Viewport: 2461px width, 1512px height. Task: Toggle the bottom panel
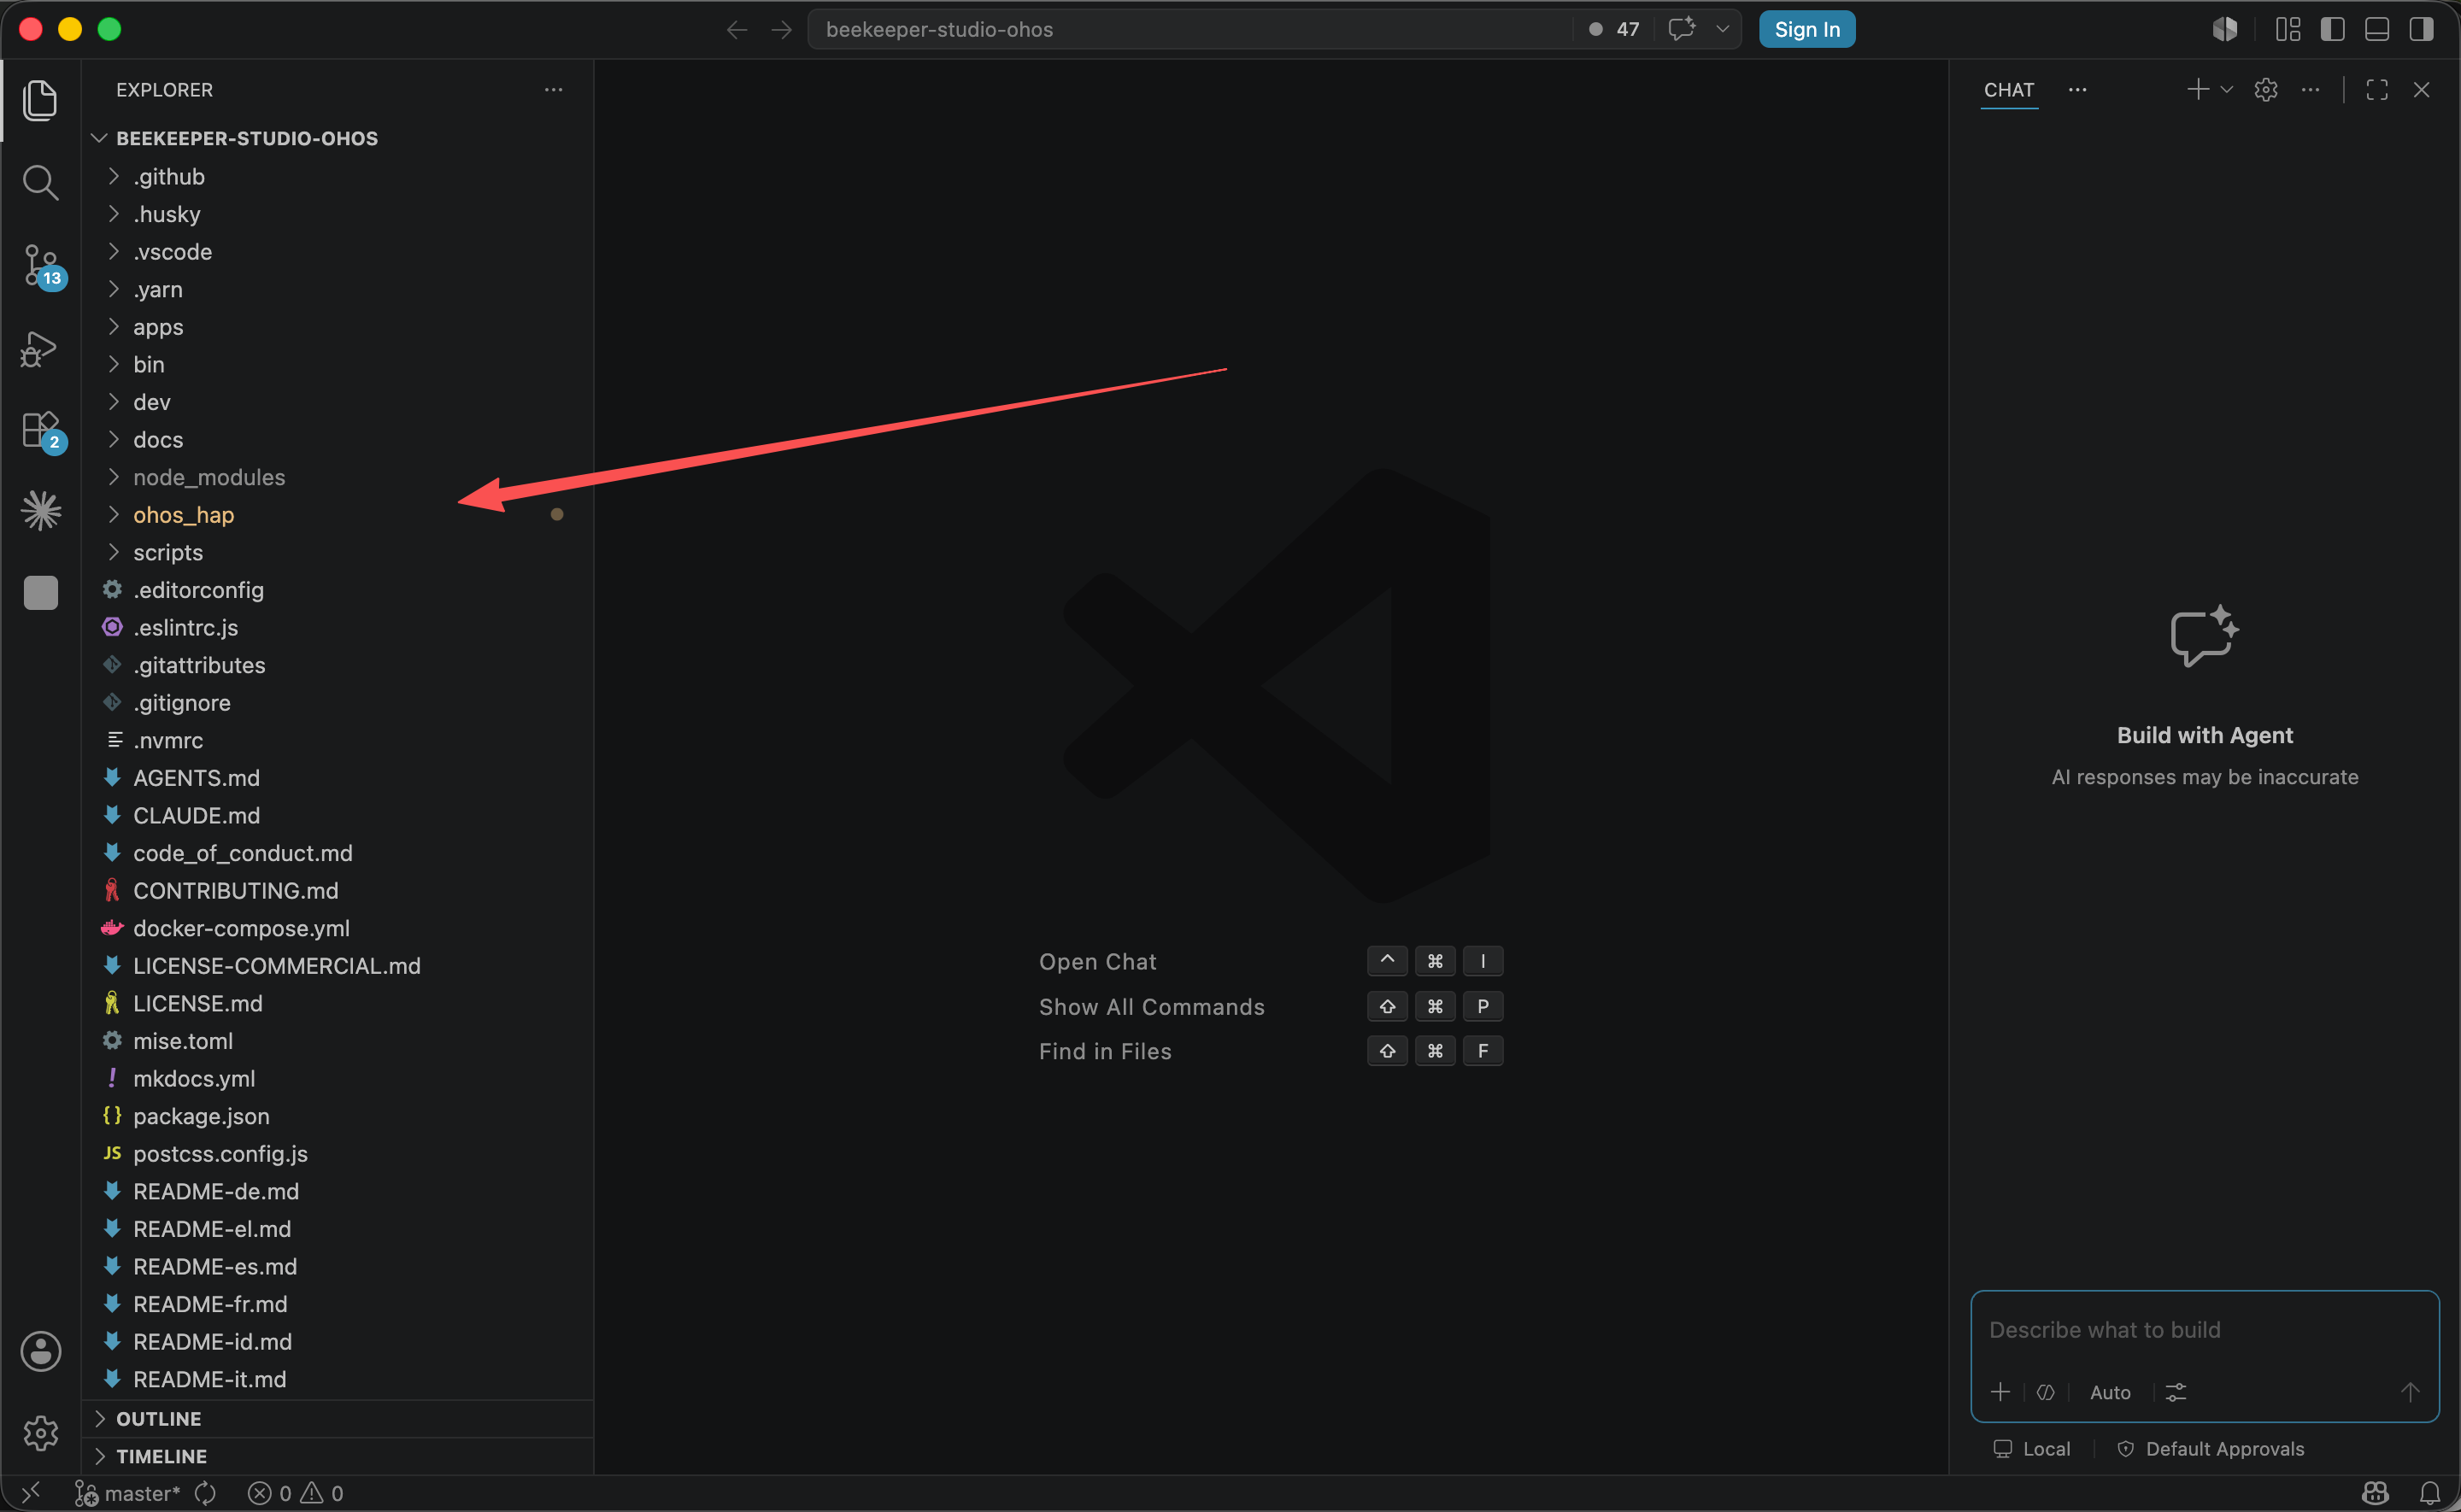(x=2377, y=29)
